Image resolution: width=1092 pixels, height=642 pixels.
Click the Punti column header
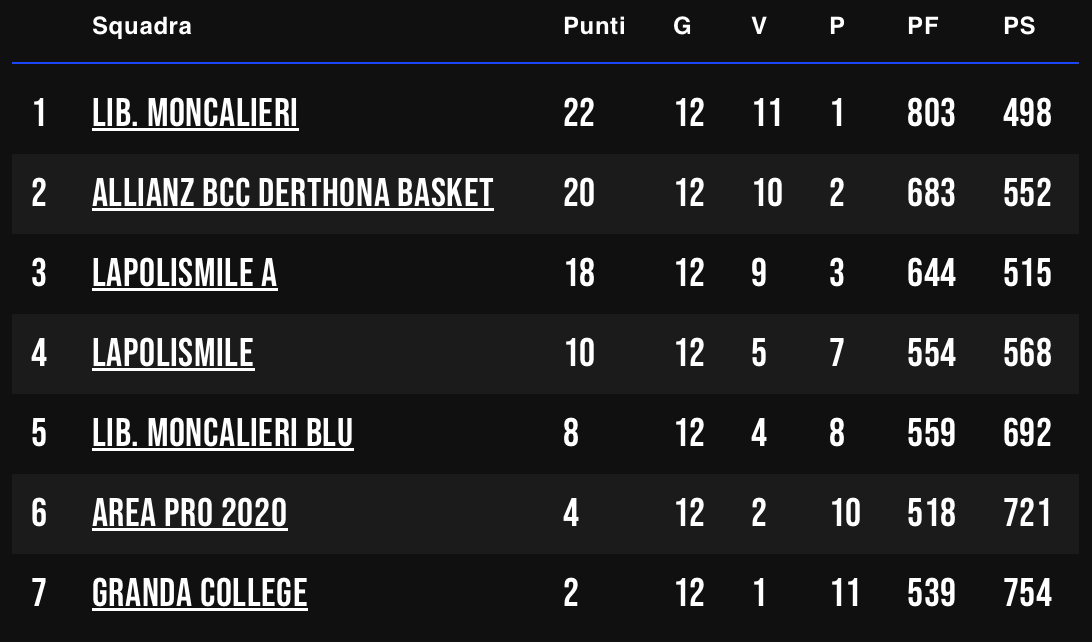594,26
